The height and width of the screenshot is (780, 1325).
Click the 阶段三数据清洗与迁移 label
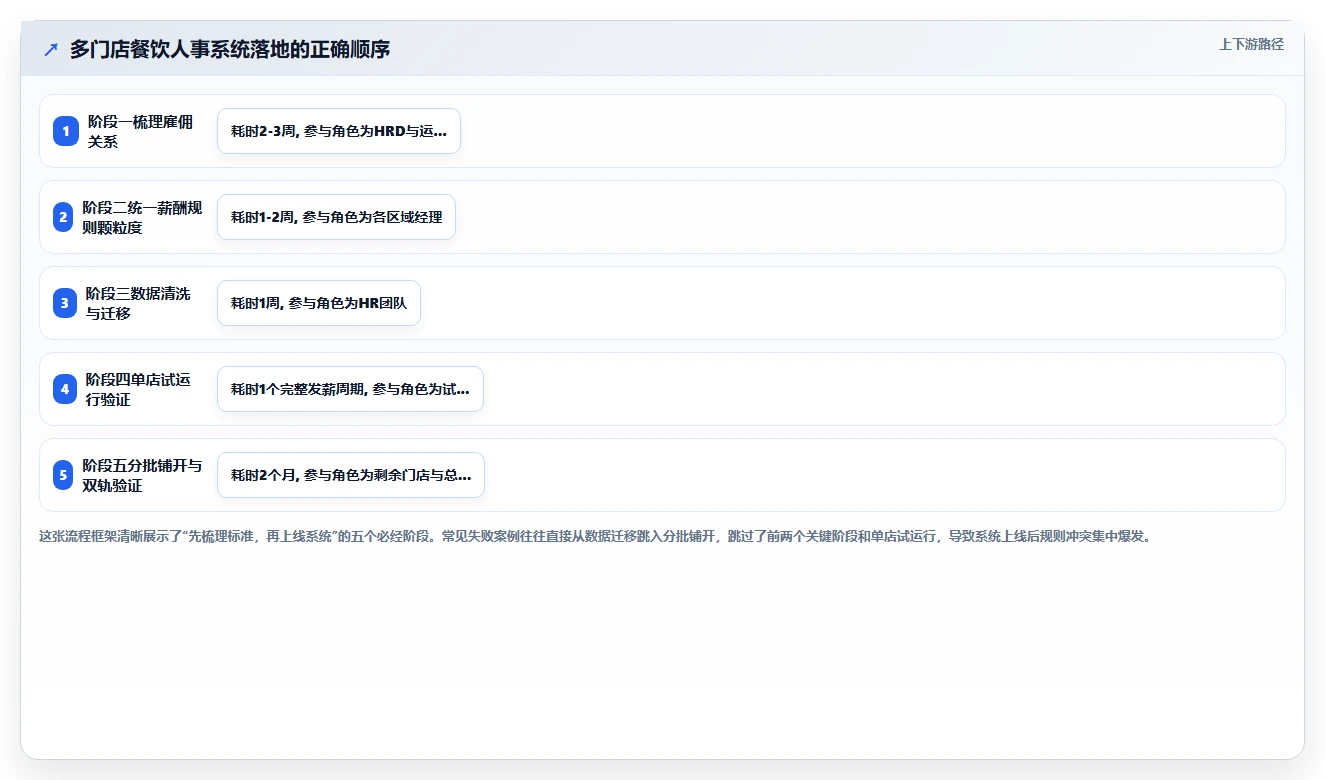coord(138,303)
